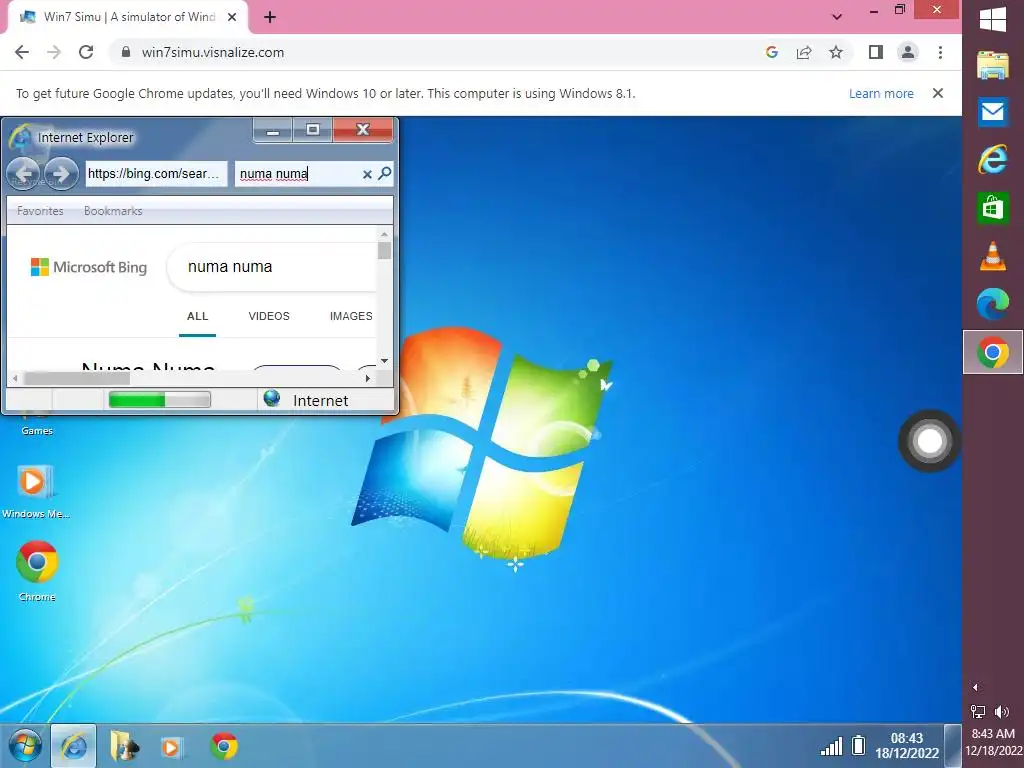Viewport: 1024px width, 768px height.
Task: Click the scroll-down arrow in Internet Explorer
Action: tap(385, 360)
